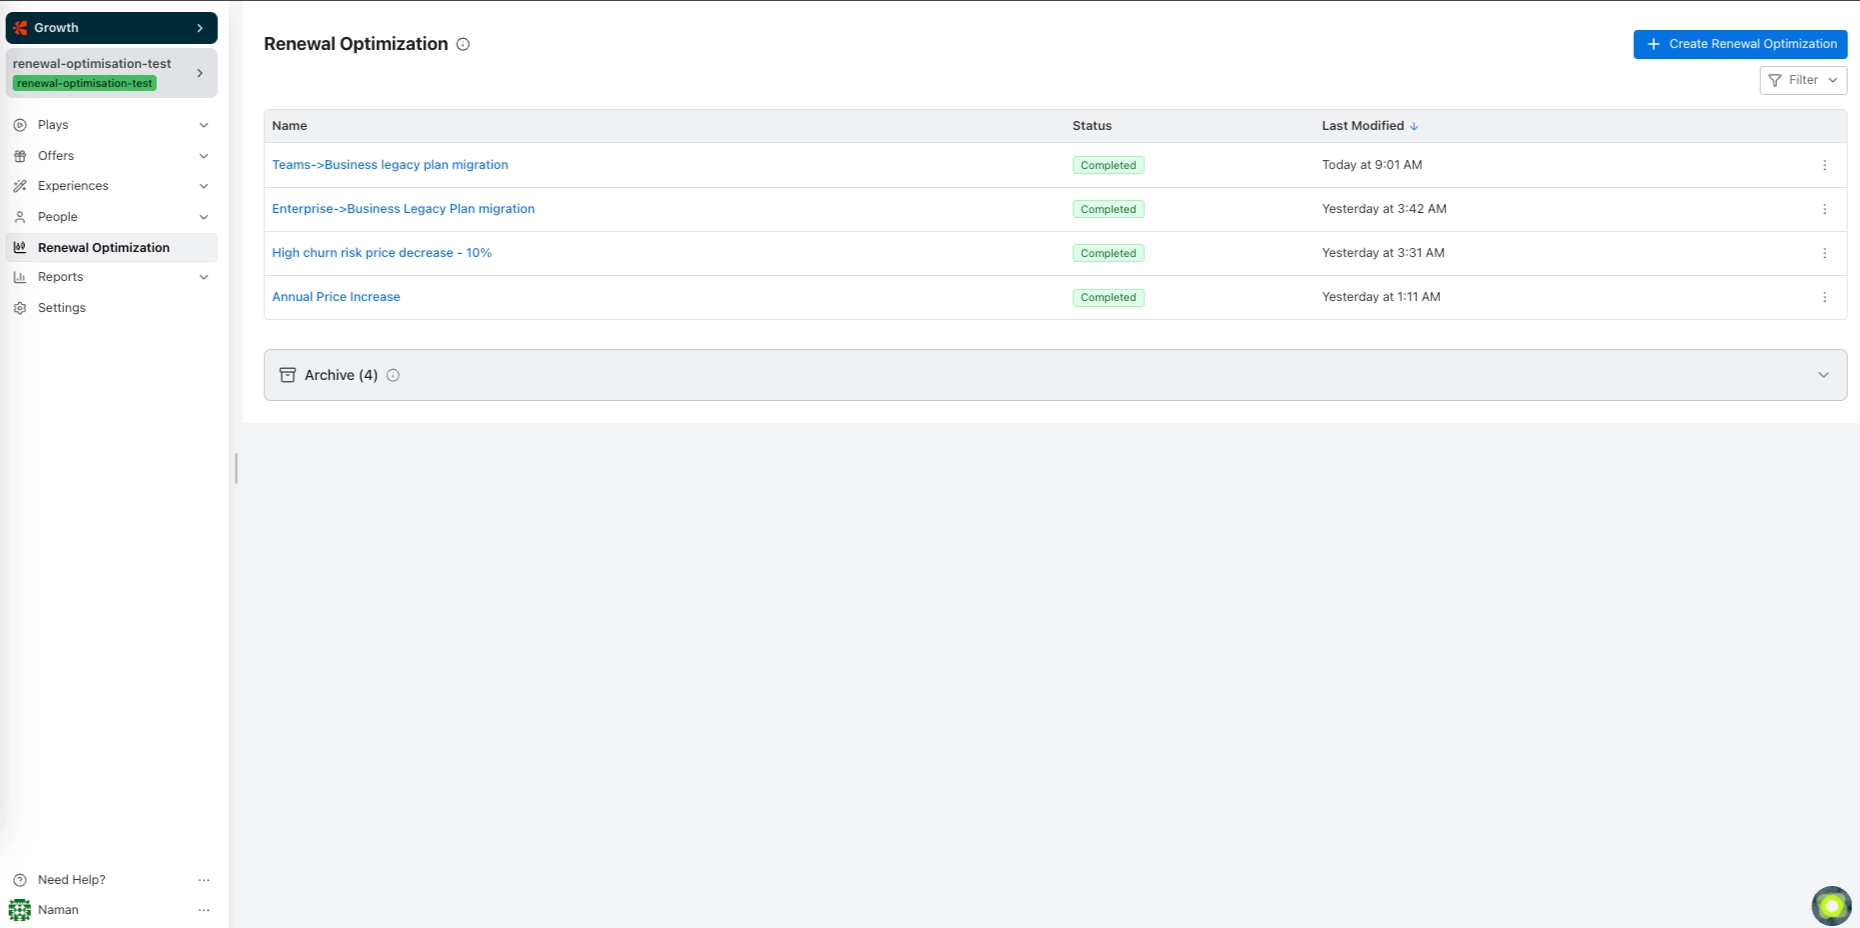Click Create Renewal Optimization button

[1740, 44]
